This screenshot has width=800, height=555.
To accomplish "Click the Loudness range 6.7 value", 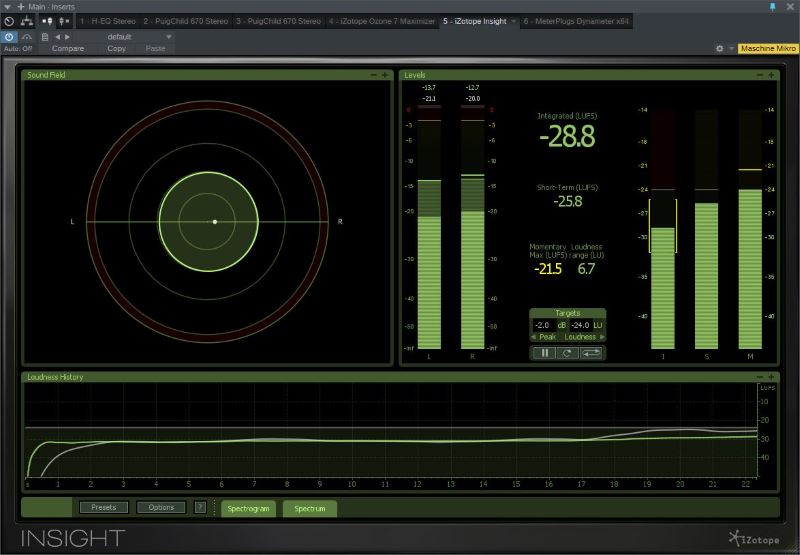I will [x=586, y=269].
